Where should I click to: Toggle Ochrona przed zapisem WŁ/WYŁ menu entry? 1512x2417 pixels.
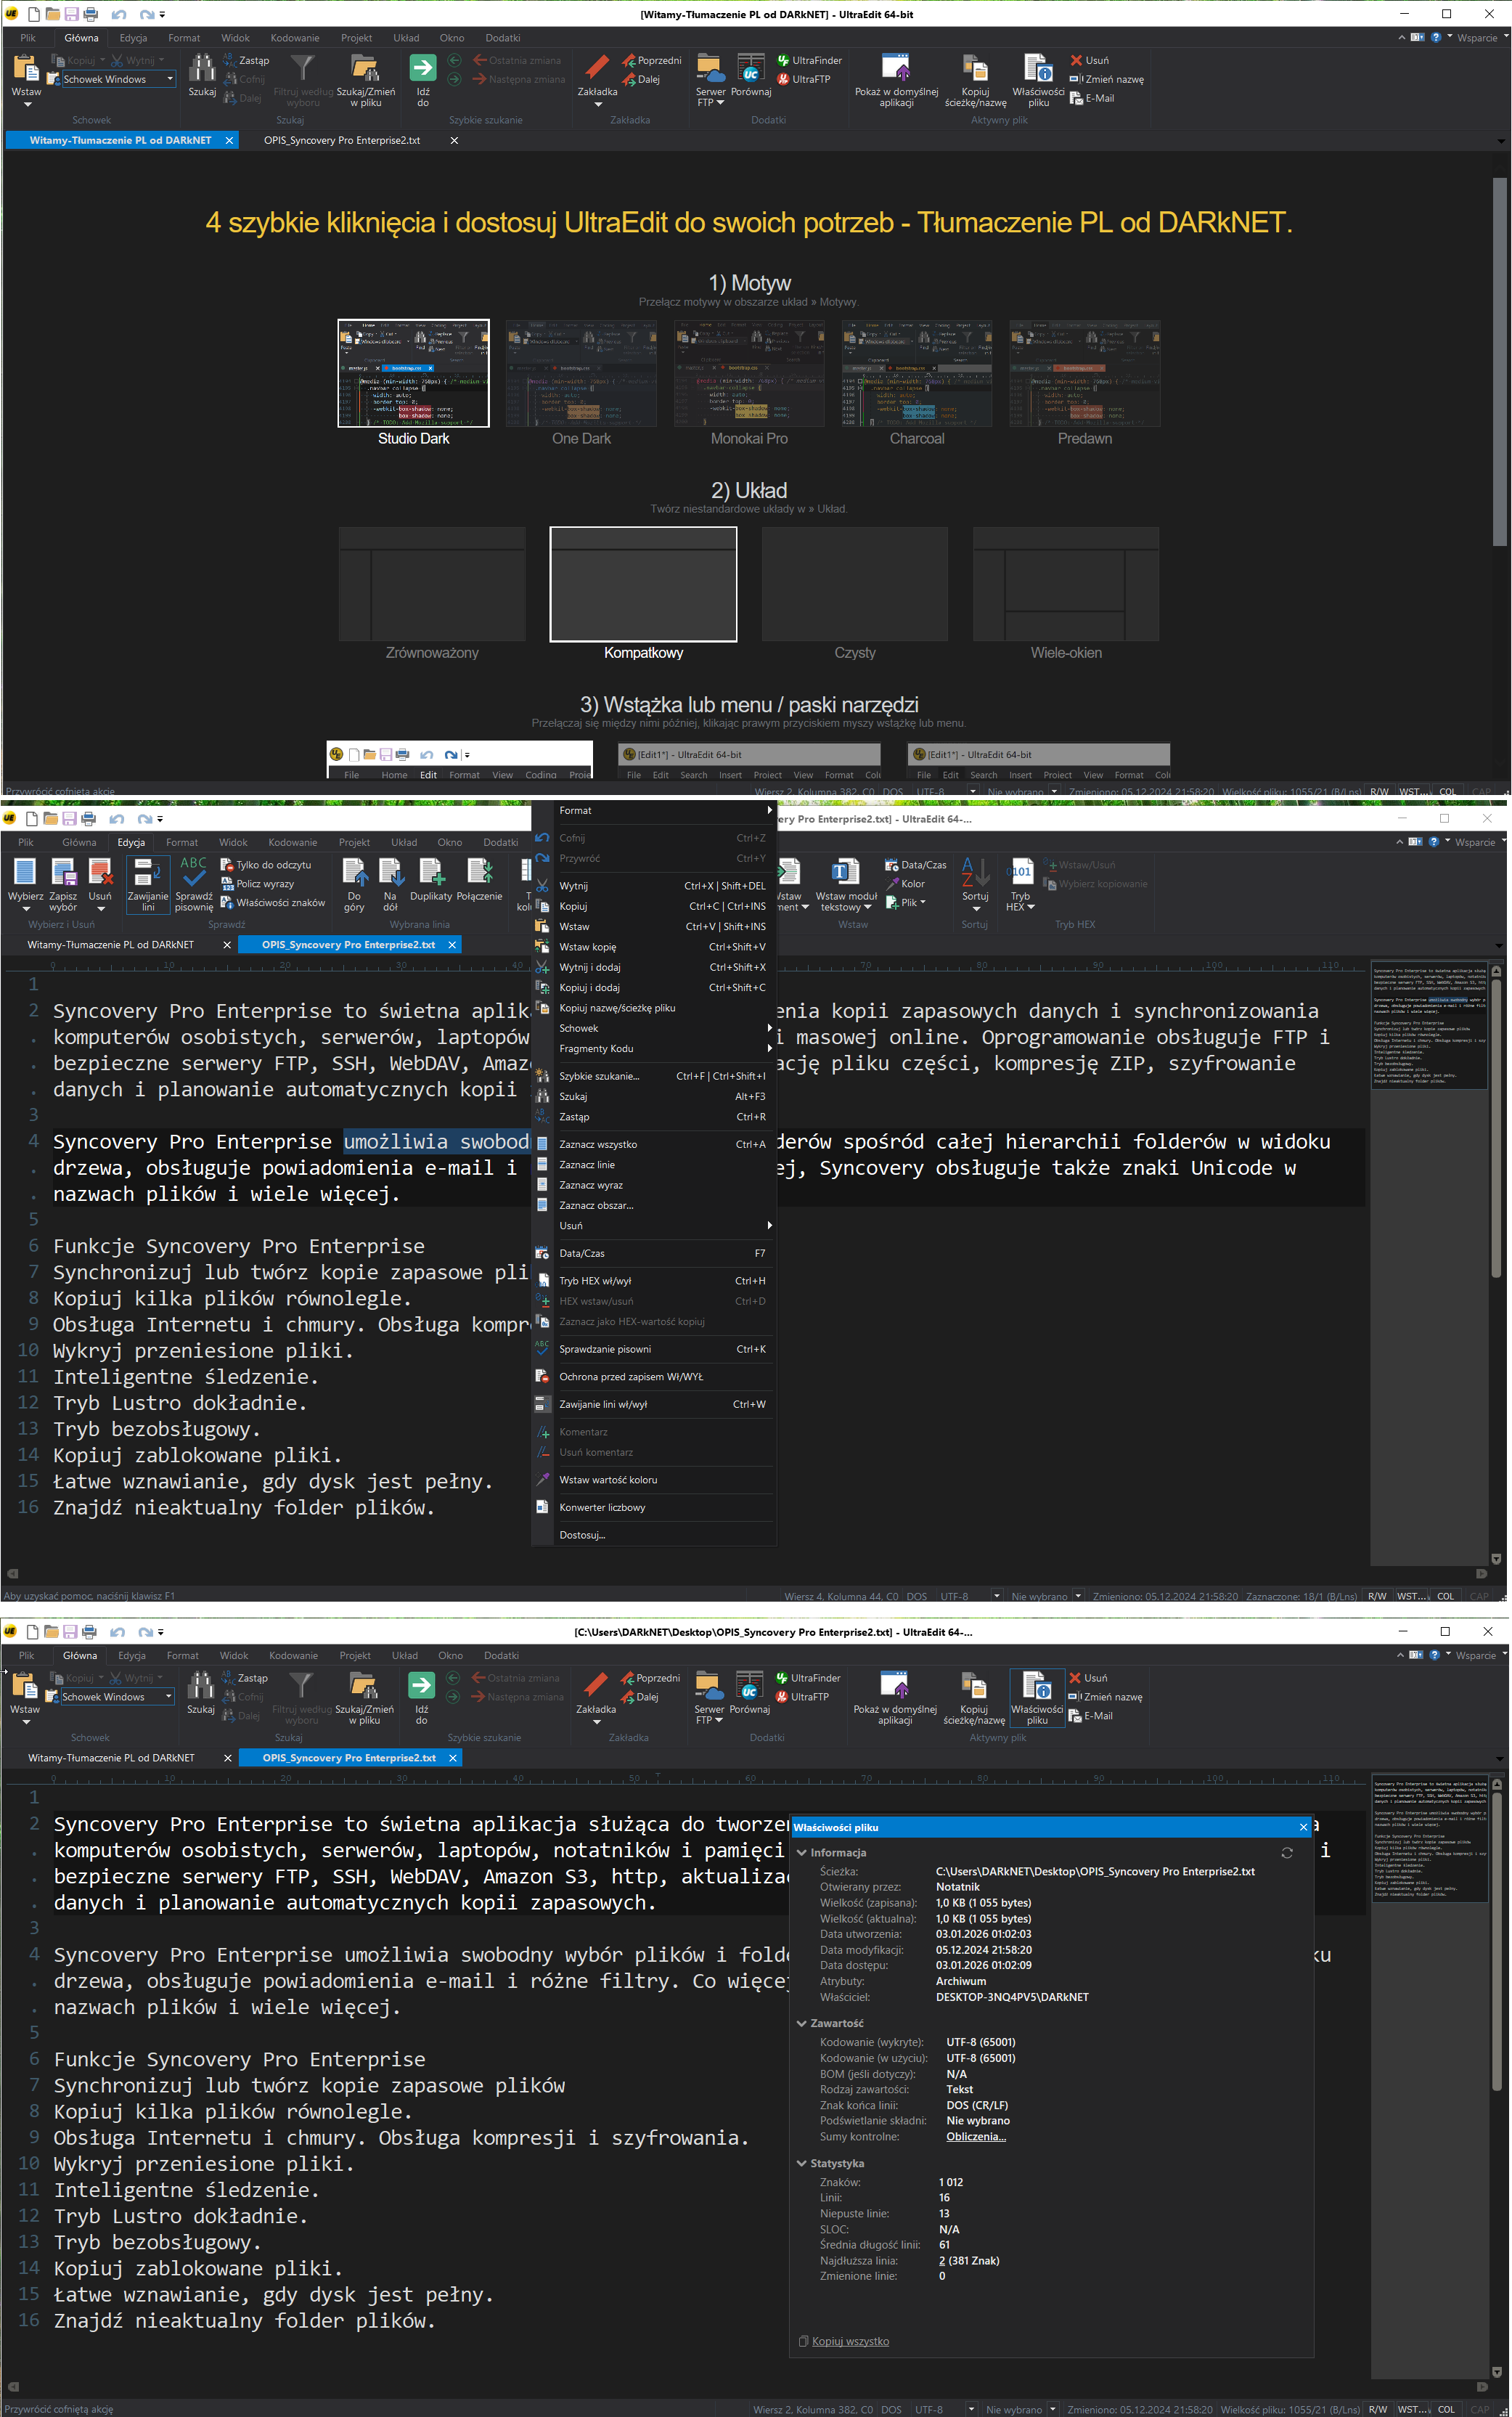tap(631, 1377)
